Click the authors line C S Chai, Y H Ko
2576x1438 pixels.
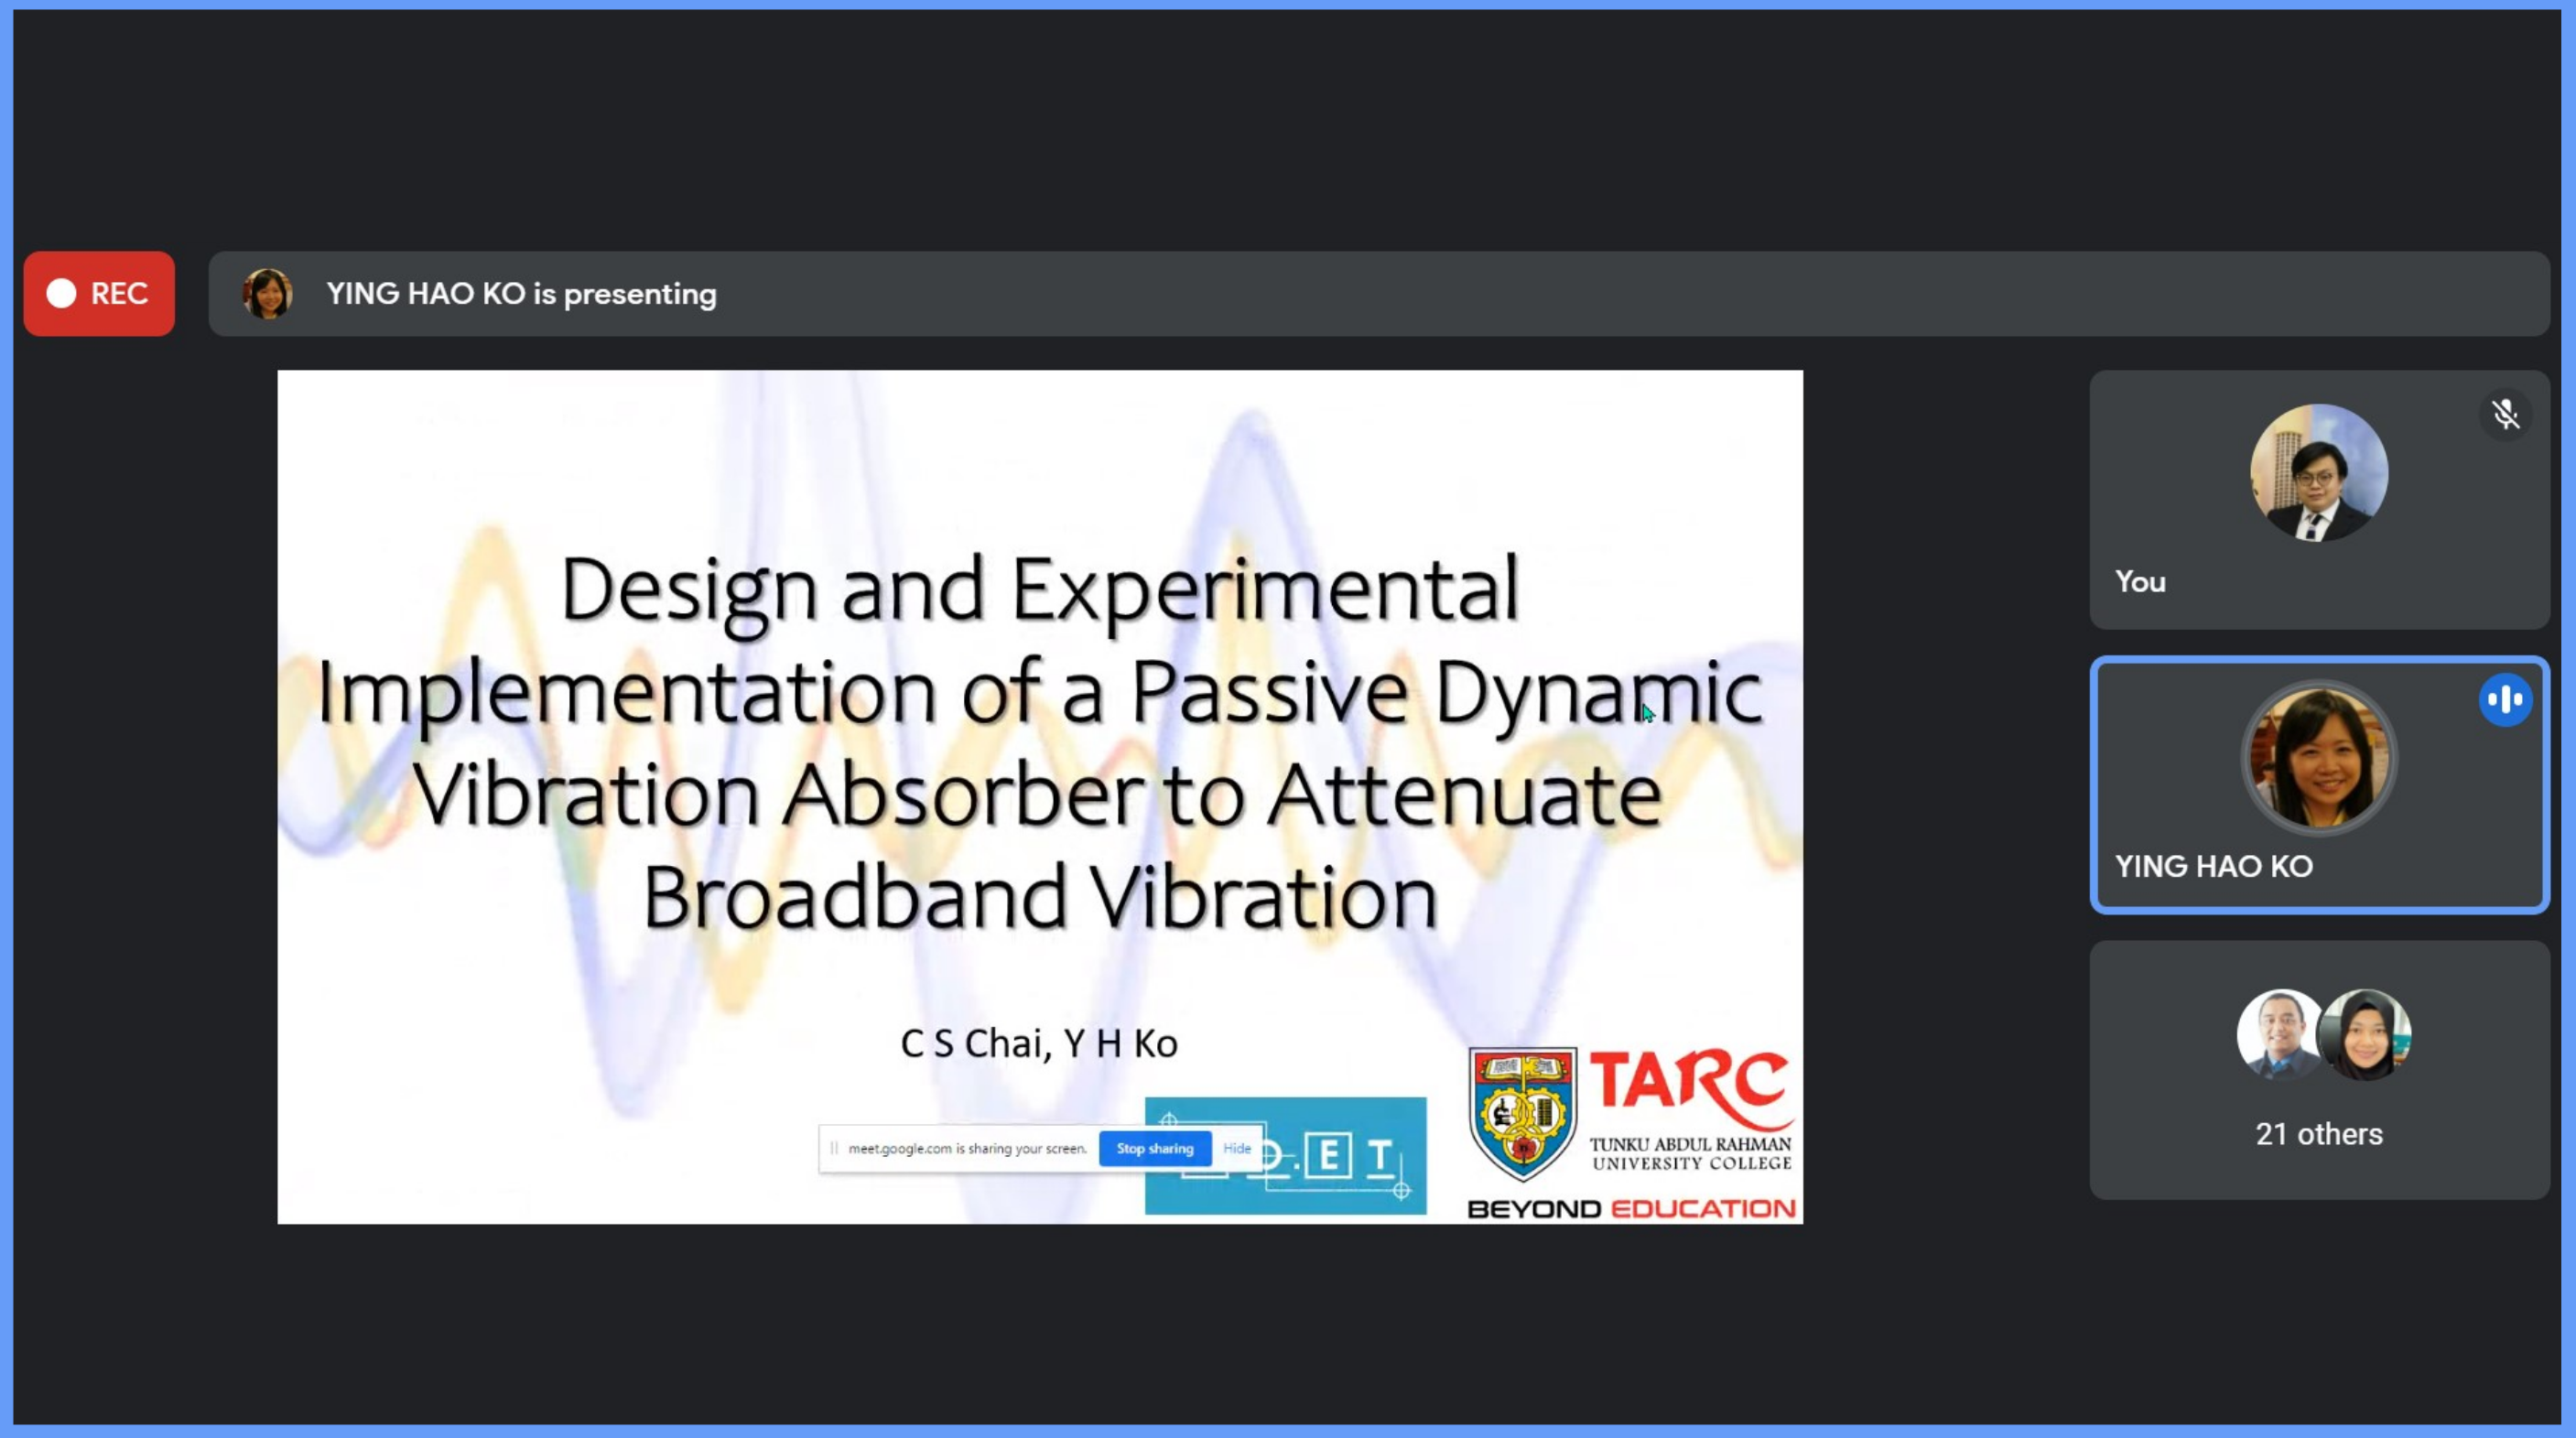tap(1039, 1043)
